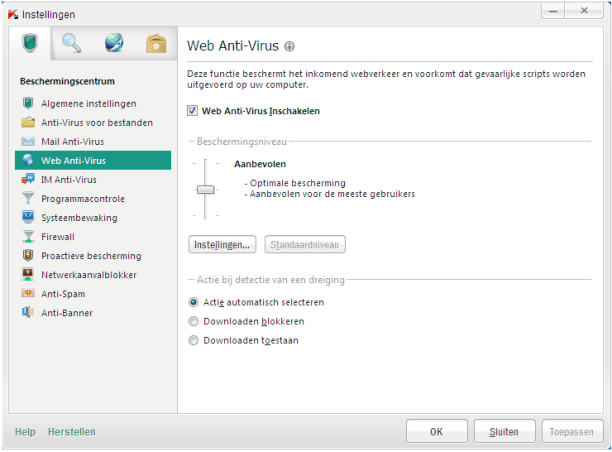Image resolution: width=612 pixels, height=452 pixels.
Task: Click the Sluiten button
Action: (504, 432)
